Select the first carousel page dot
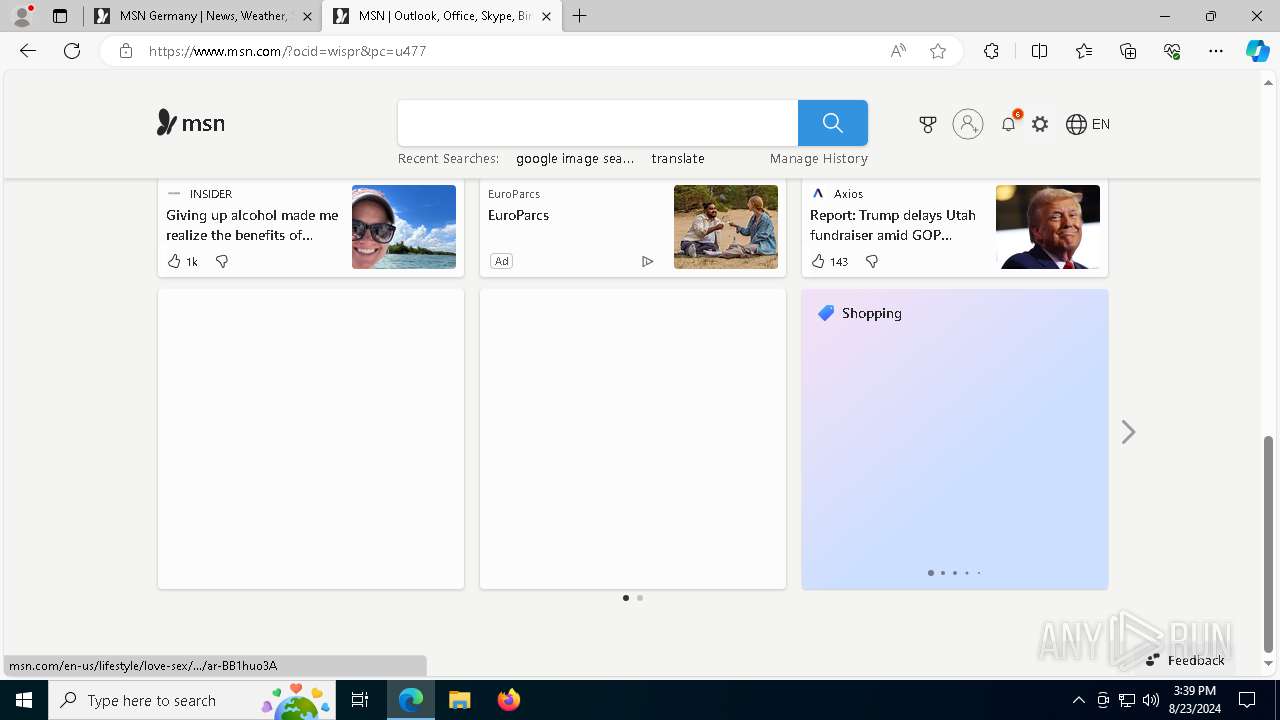The width and height of the screenshot is (1280, 720). click(626, 598)
